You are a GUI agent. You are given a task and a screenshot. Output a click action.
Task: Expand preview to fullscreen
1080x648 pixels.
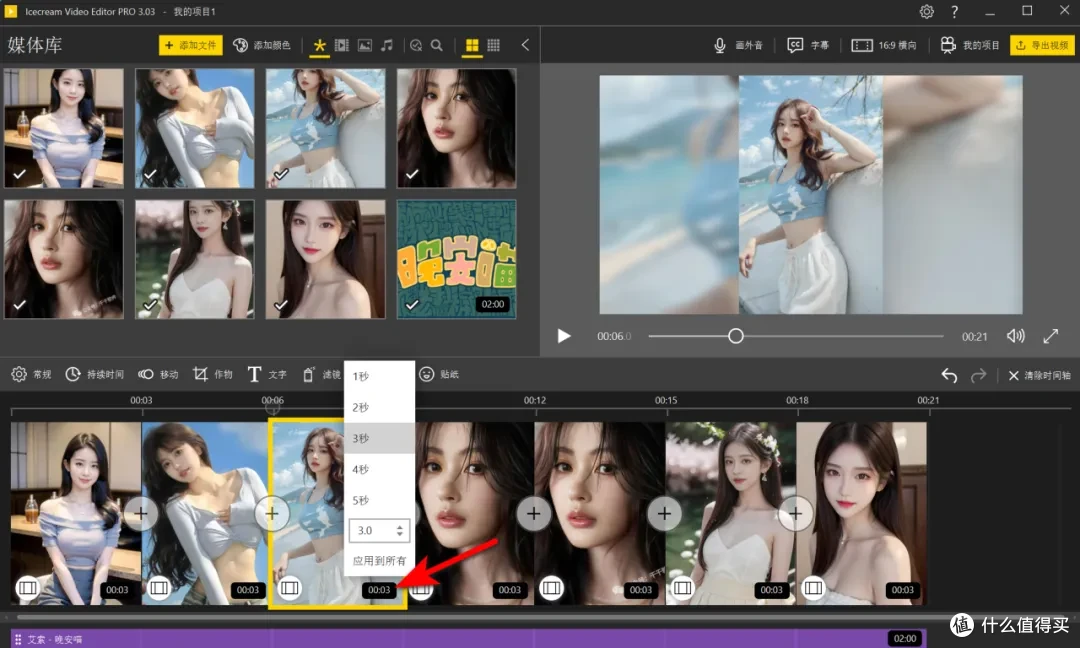click(1050, 336)
